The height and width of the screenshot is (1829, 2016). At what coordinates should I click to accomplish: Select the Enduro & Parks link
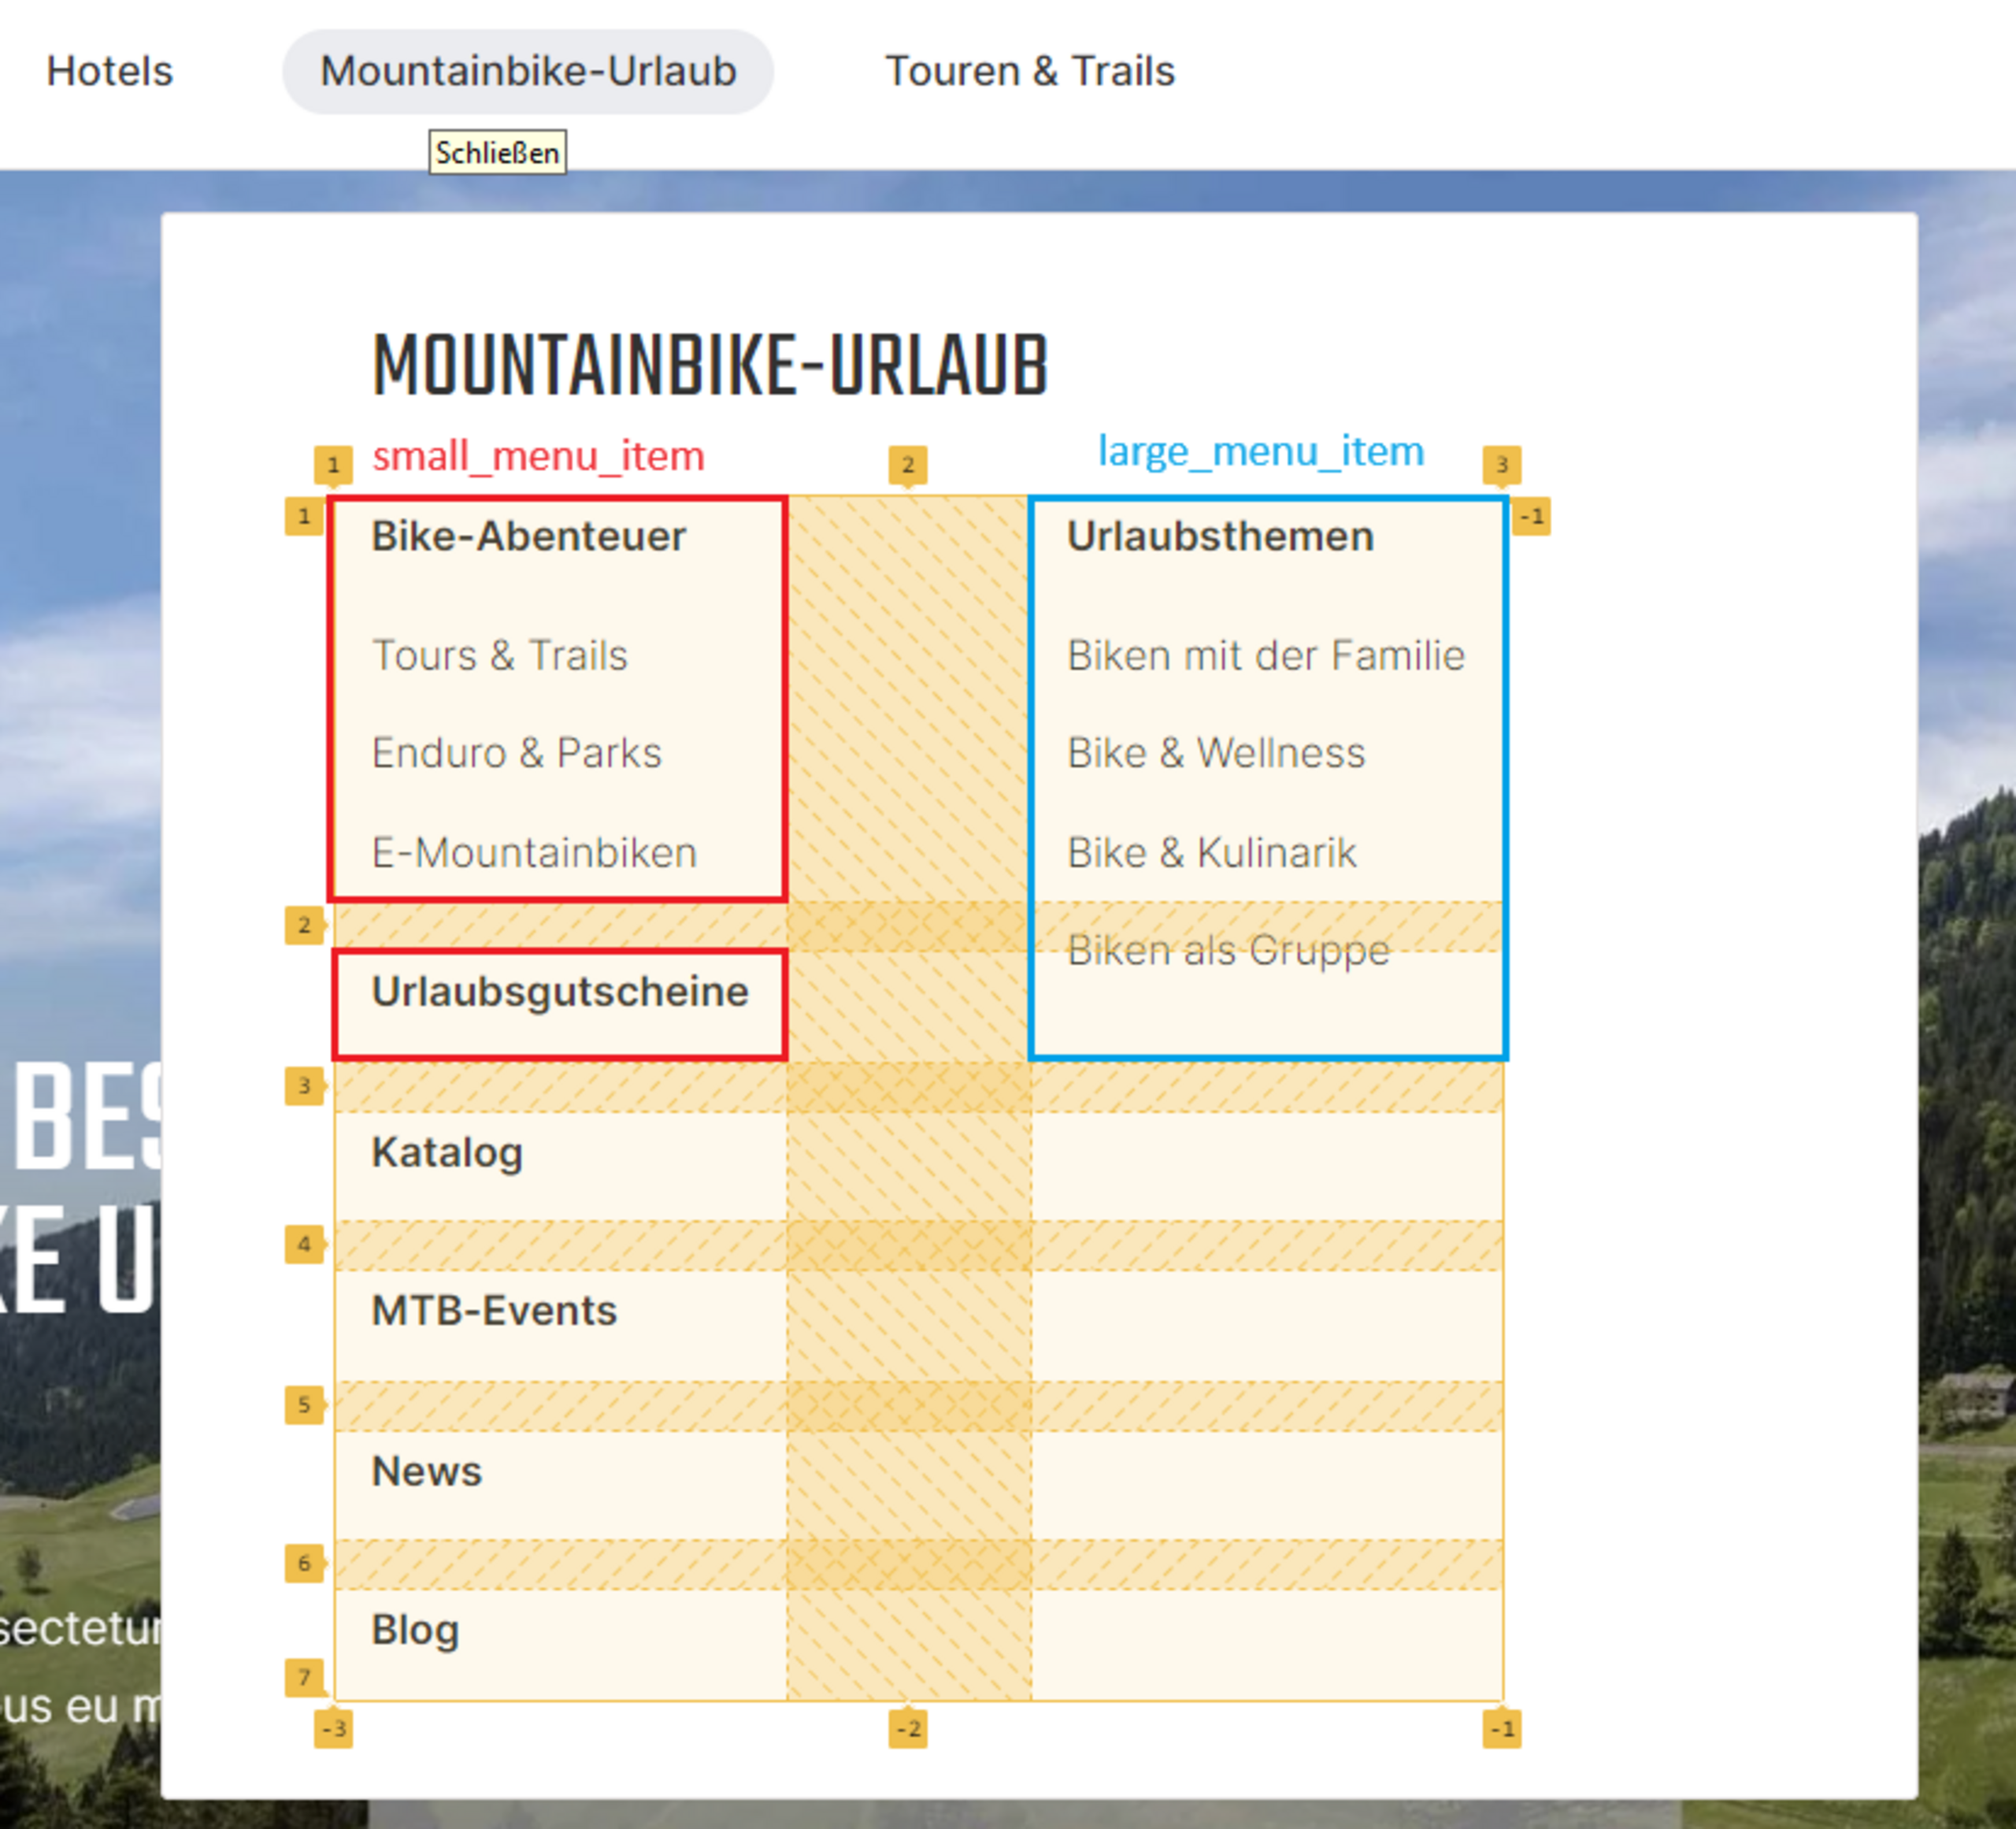pos(516,753)
